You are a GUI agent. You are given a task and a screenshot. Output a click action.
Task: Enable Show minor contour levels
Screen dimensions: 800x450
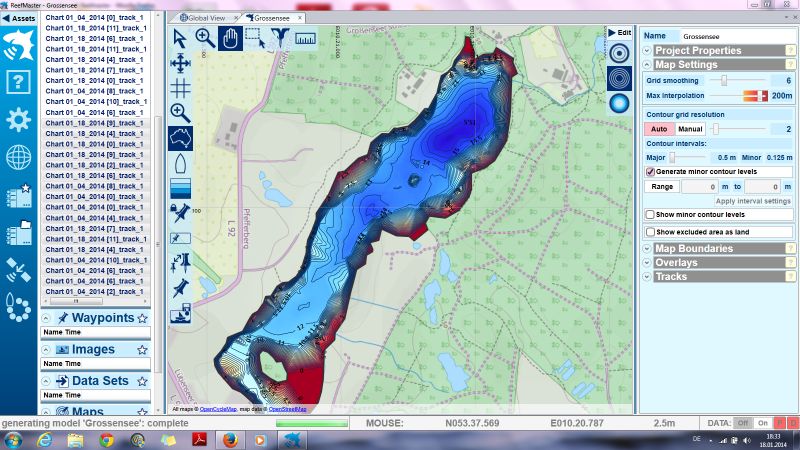pyautogui.click(x=650, y=214)
